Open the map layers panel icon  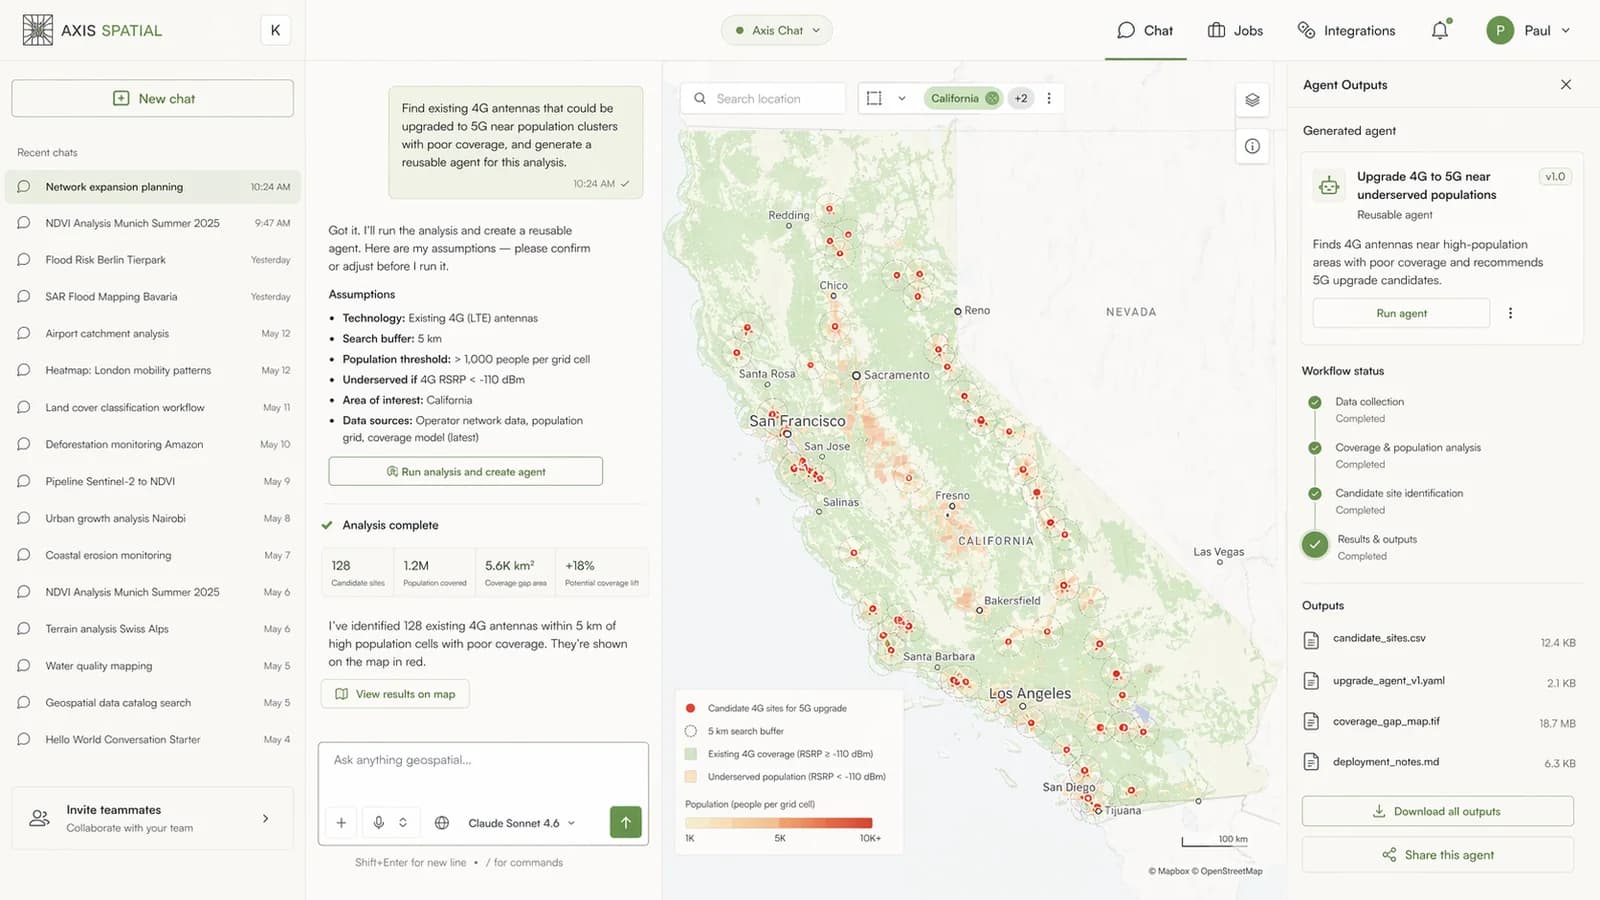click(x=1252, y=99)
